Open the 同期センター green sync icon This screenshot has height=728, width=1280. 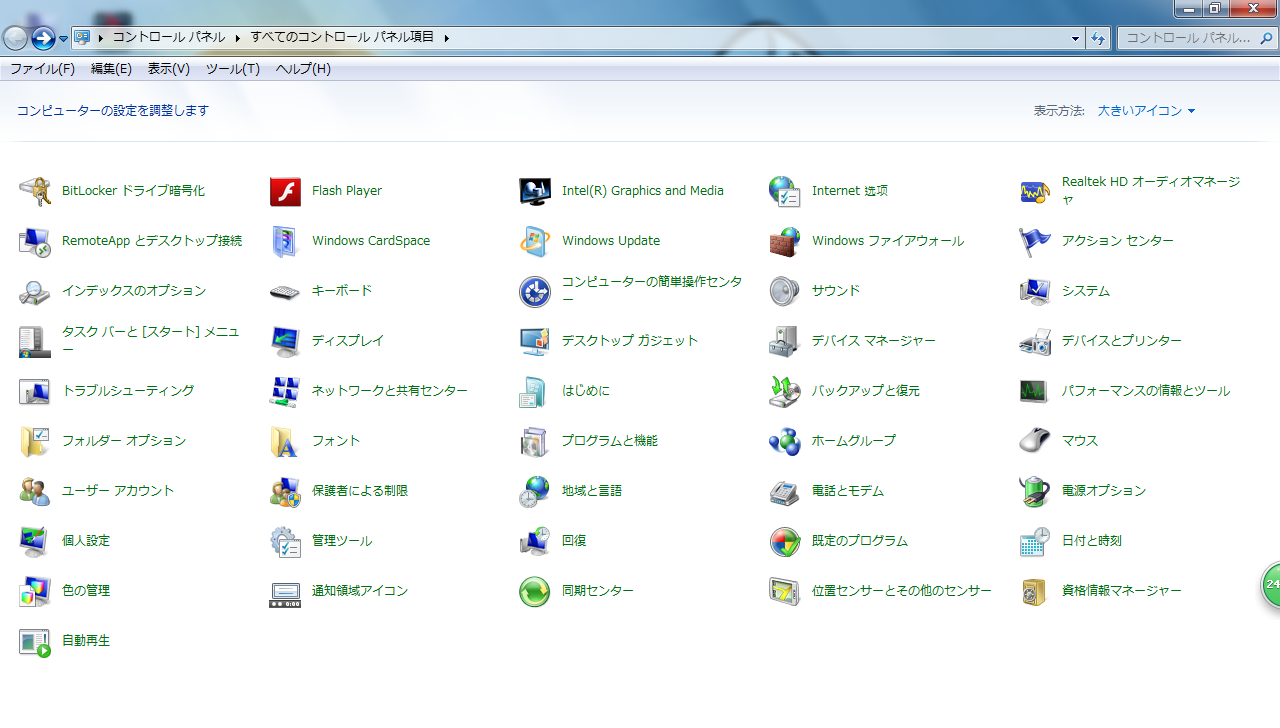(535, 591)
